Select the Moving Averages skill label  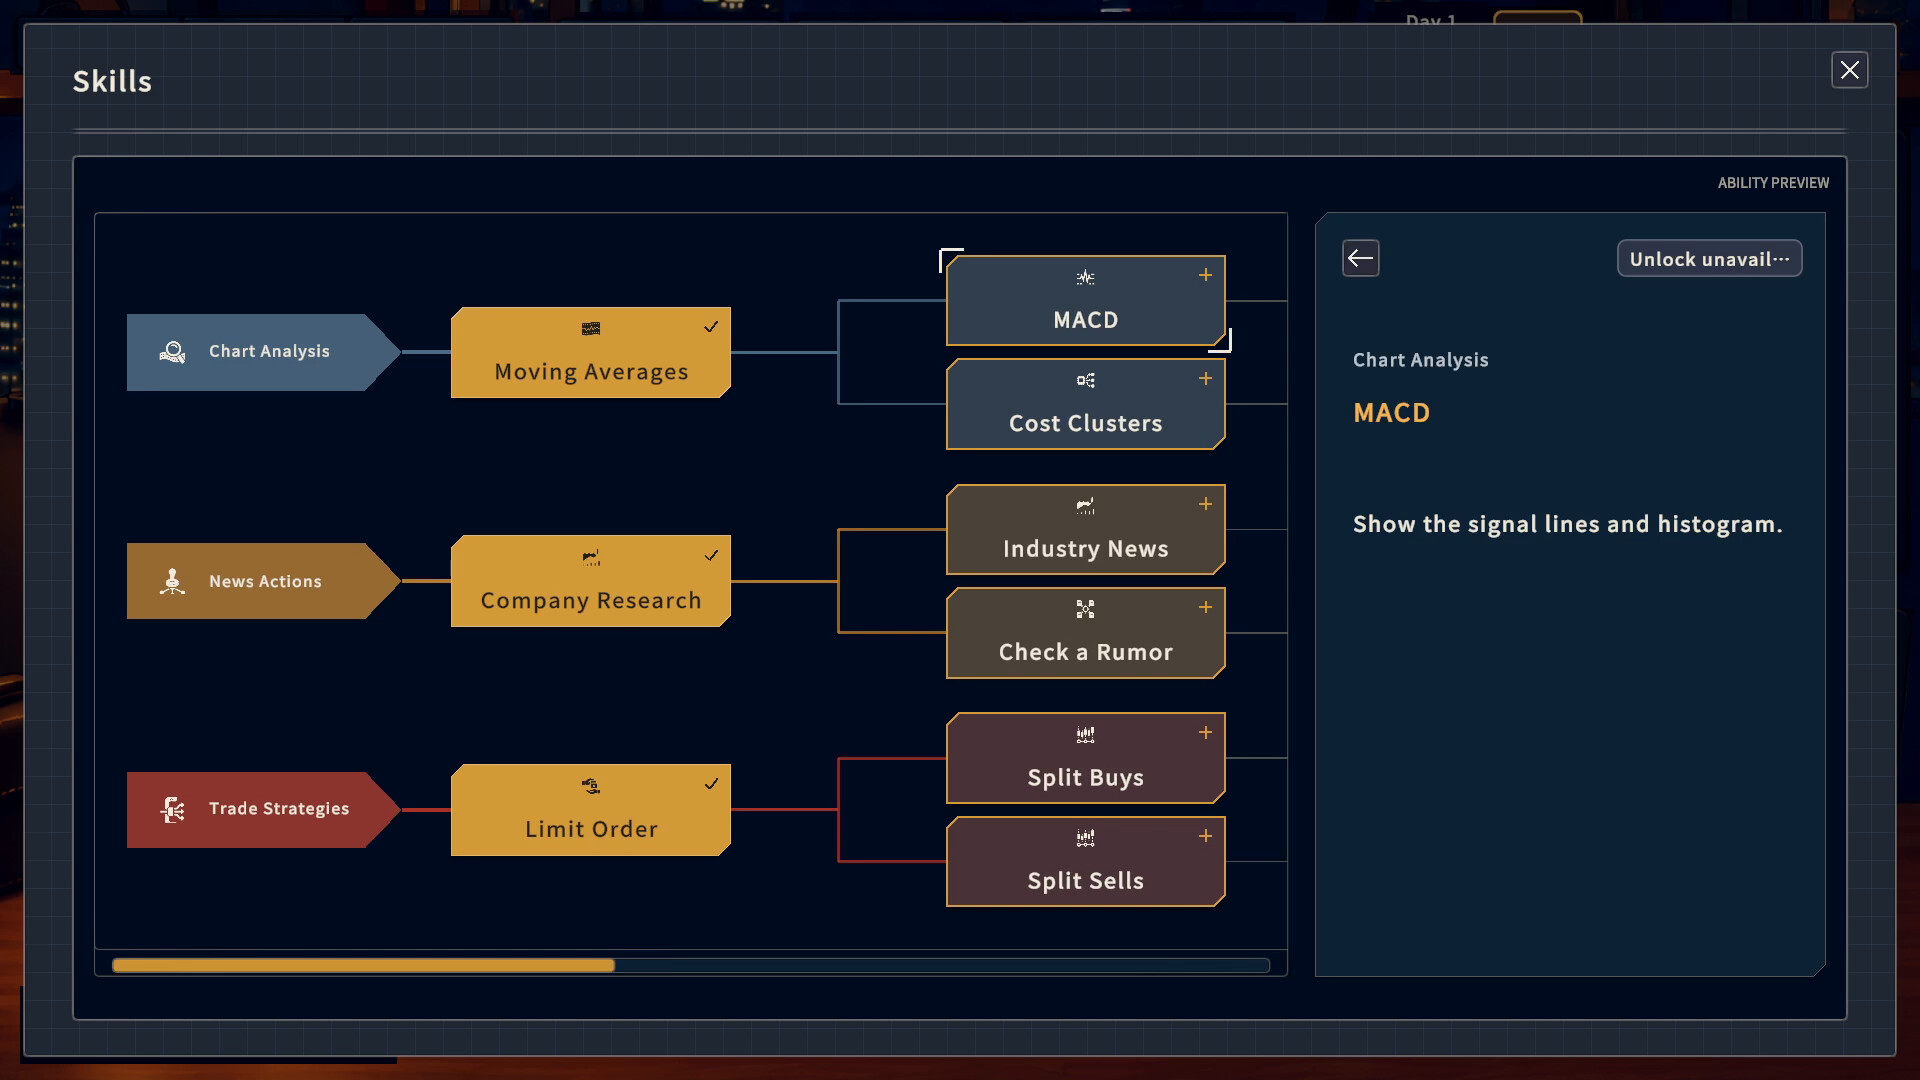(591, 372)
